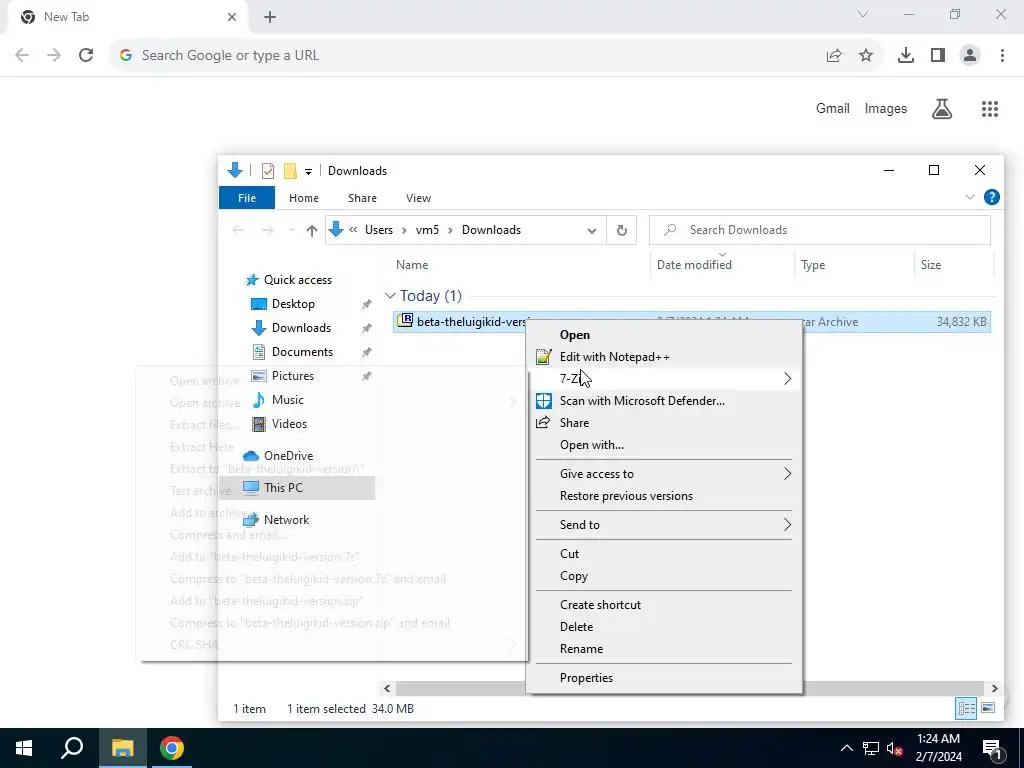1024x768 pixels.
Task: Sort by Type column header
Action: click(x=813, y=264)
